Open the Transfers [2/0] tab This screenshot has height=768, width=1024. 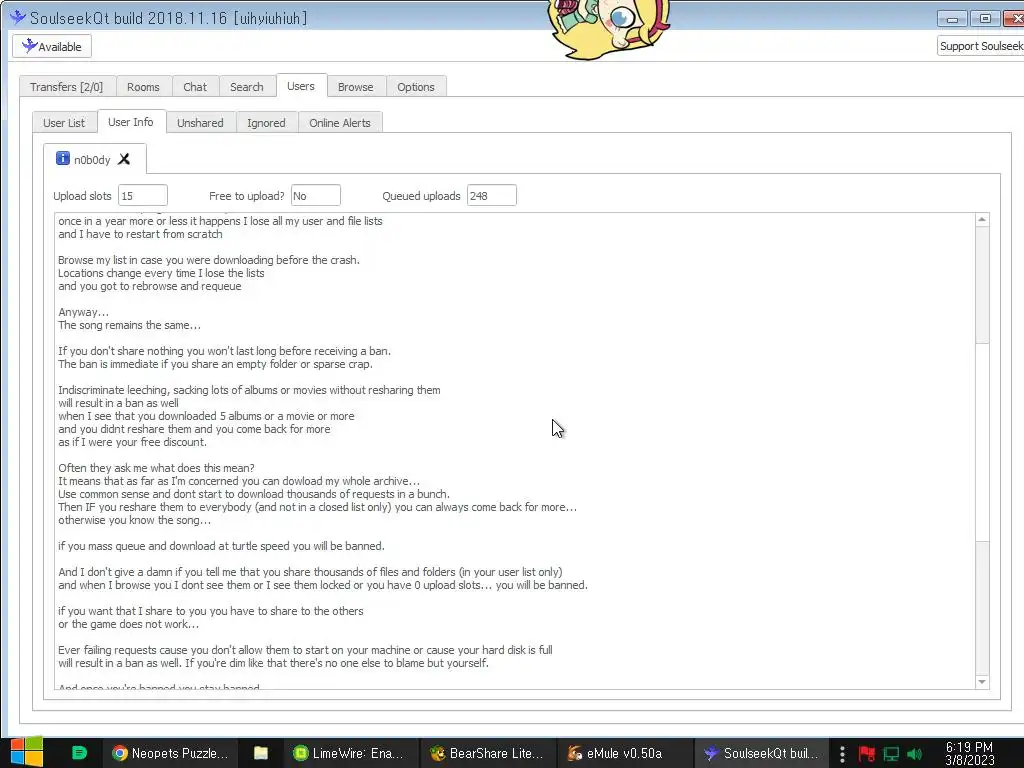click(67, 87)
